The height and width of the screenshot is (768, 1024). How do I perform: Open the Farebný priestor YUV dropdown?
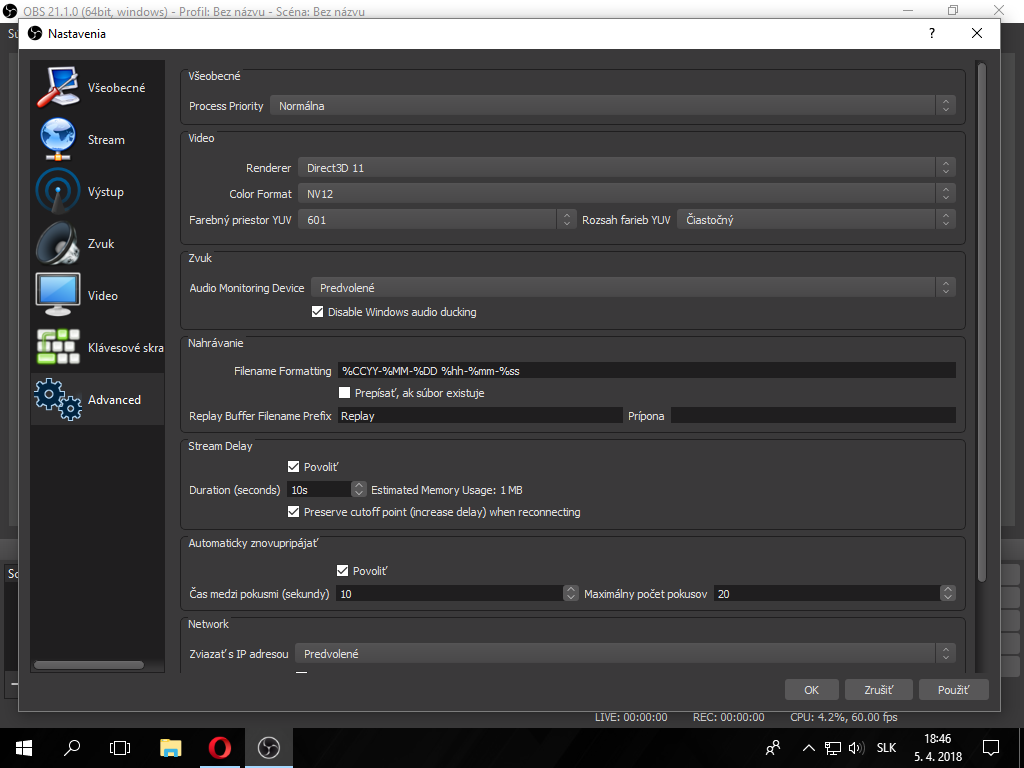(437, 219)
